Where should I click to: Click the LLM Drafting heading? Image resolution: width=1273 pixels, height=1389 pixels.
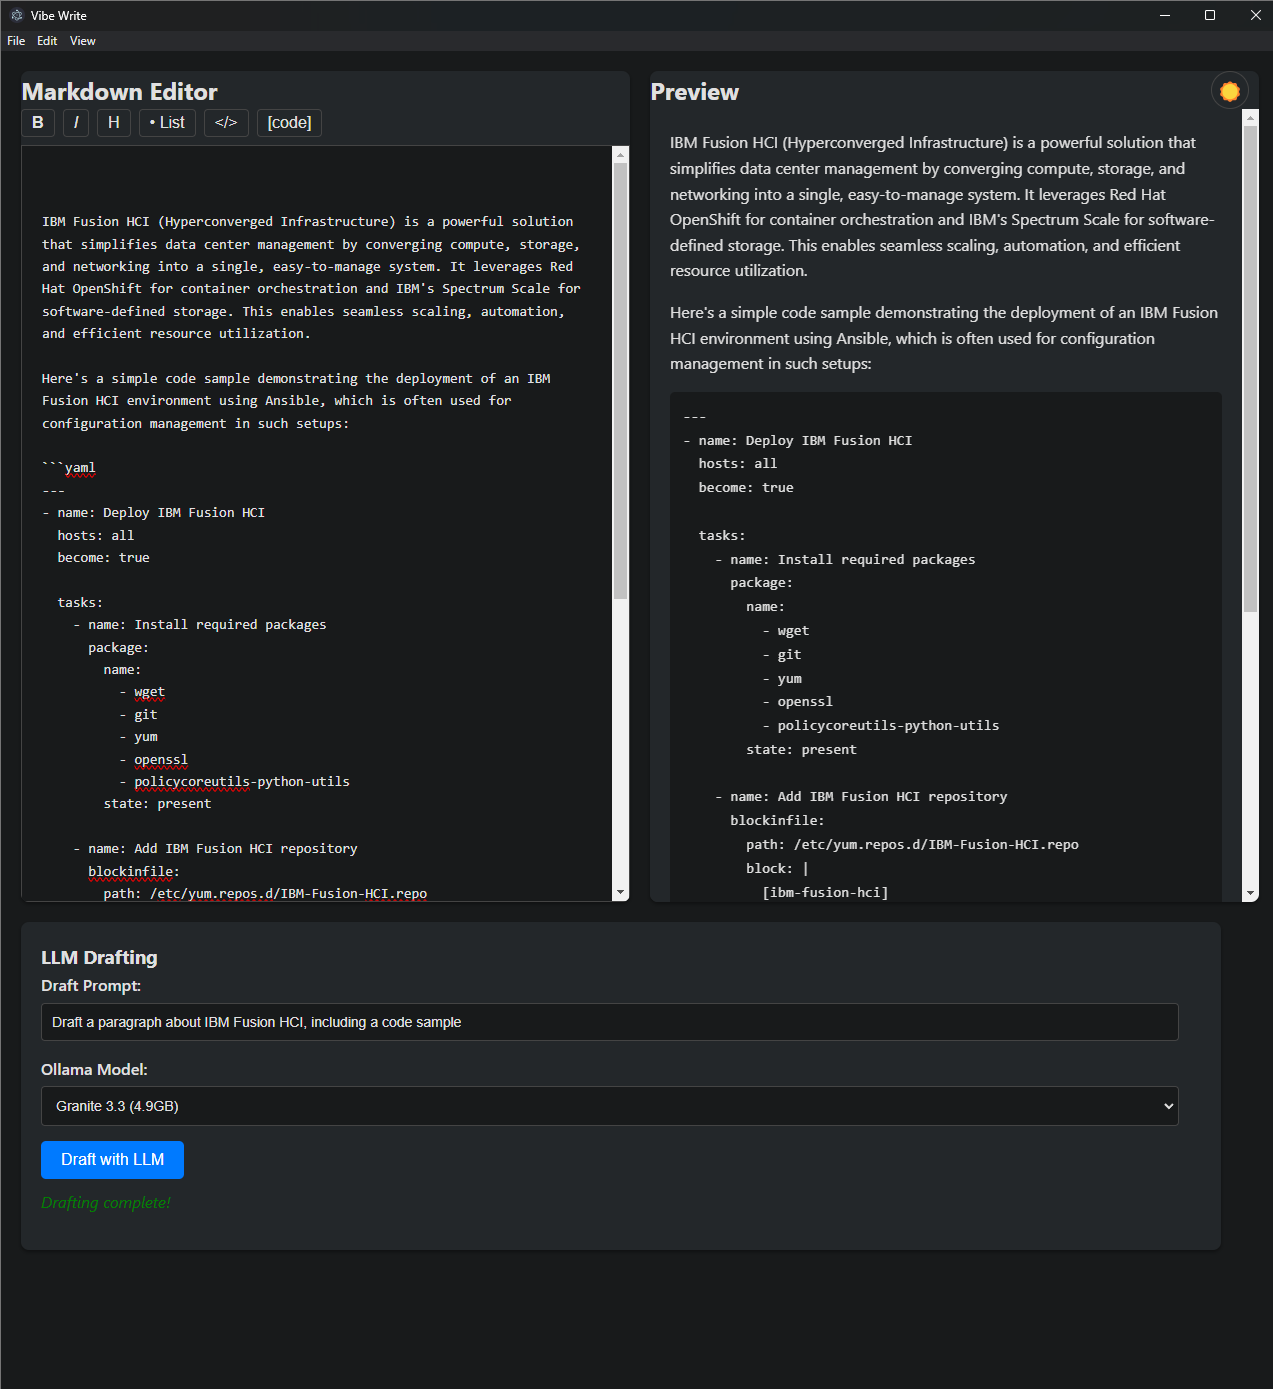(x=99, y=958)
